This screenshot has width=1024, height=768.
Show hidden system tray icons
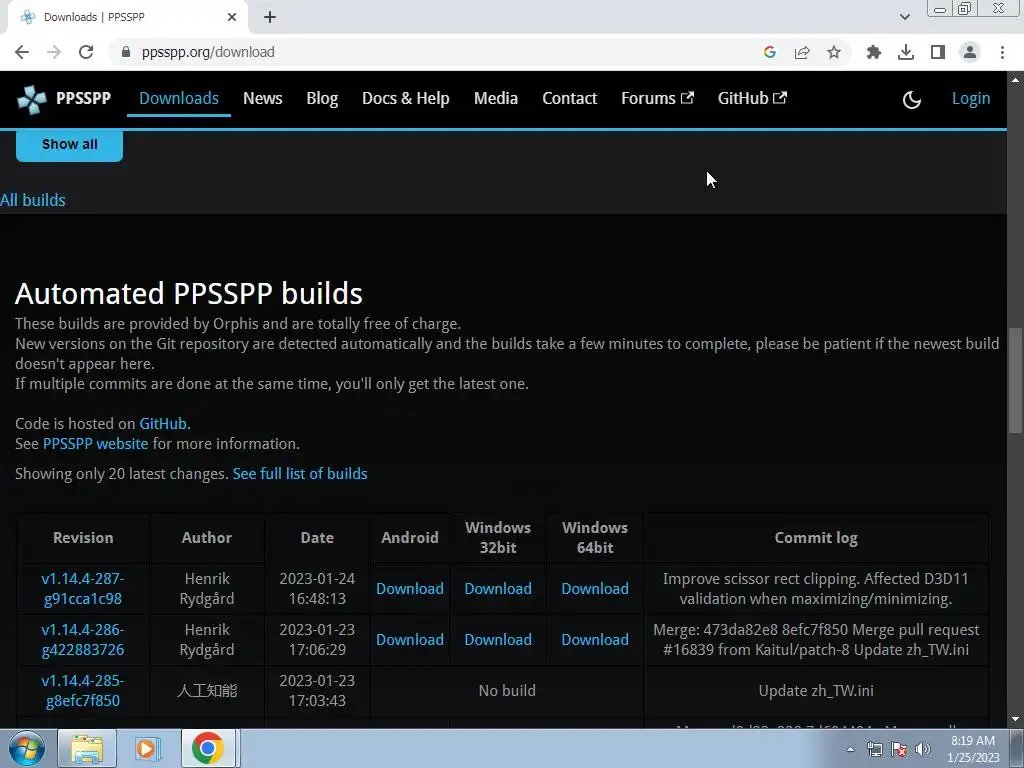tap(850, 749)
